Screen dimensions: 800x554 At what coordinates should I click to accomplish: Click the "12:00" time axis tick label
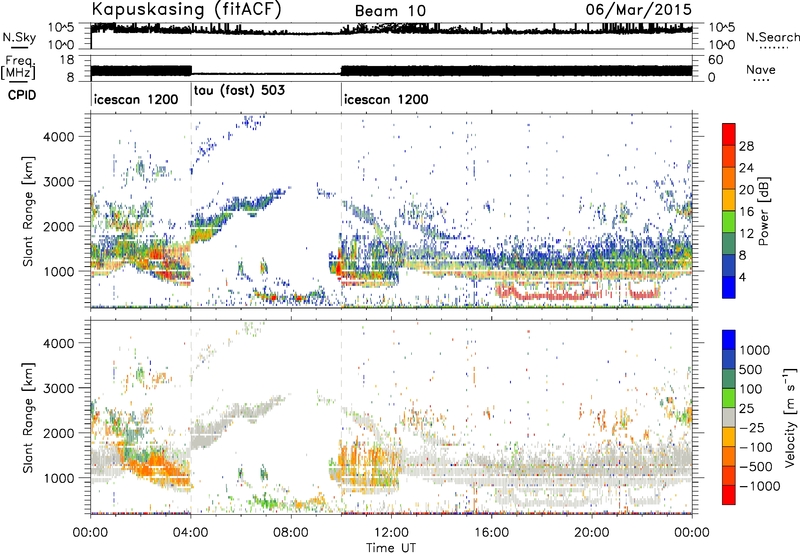[391, 533]
